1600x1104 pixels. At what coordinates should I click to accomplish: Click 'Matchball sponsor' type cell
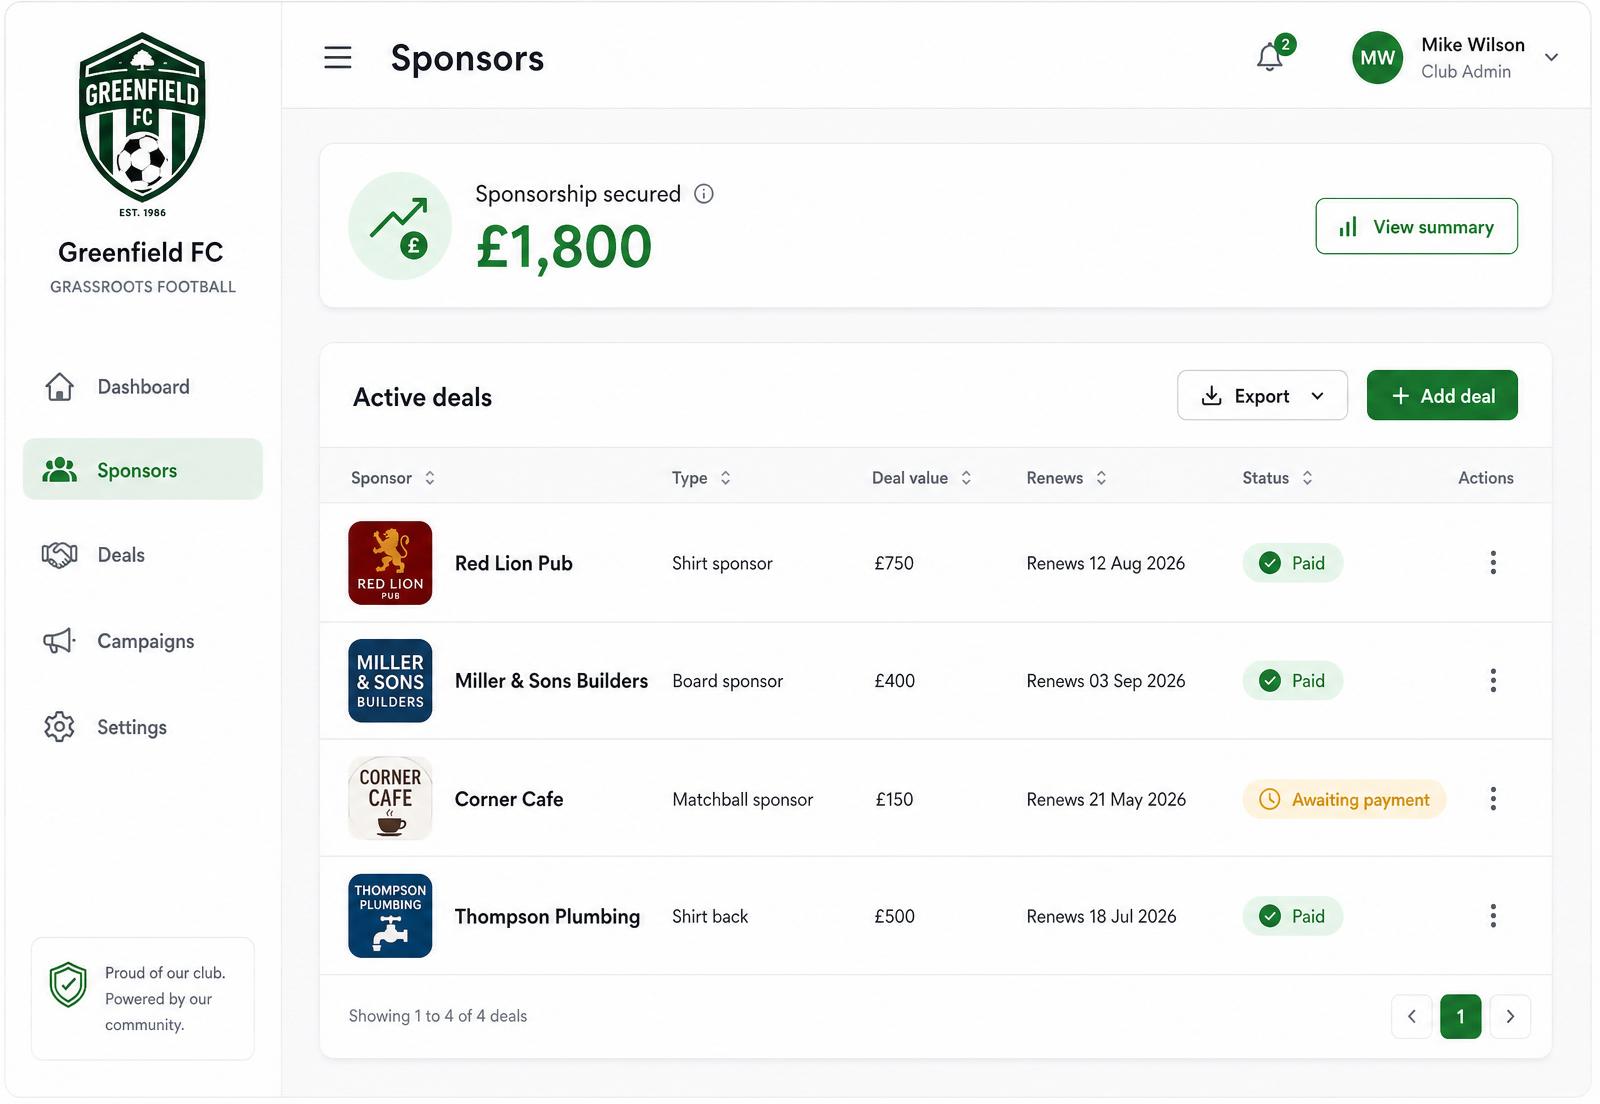click(743, 799)
